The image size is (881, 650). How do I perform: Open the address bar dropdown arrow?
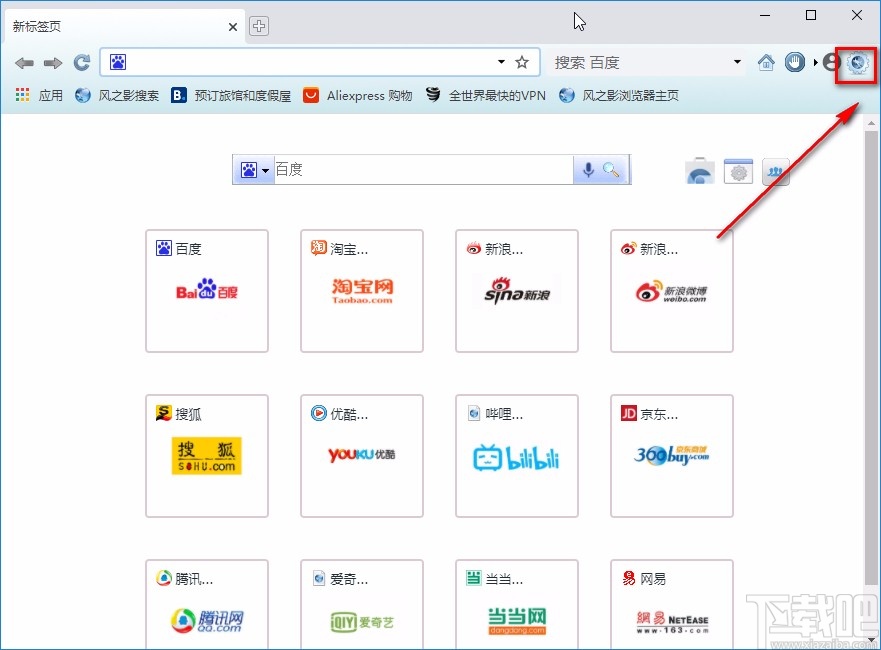tap(500, 62)
